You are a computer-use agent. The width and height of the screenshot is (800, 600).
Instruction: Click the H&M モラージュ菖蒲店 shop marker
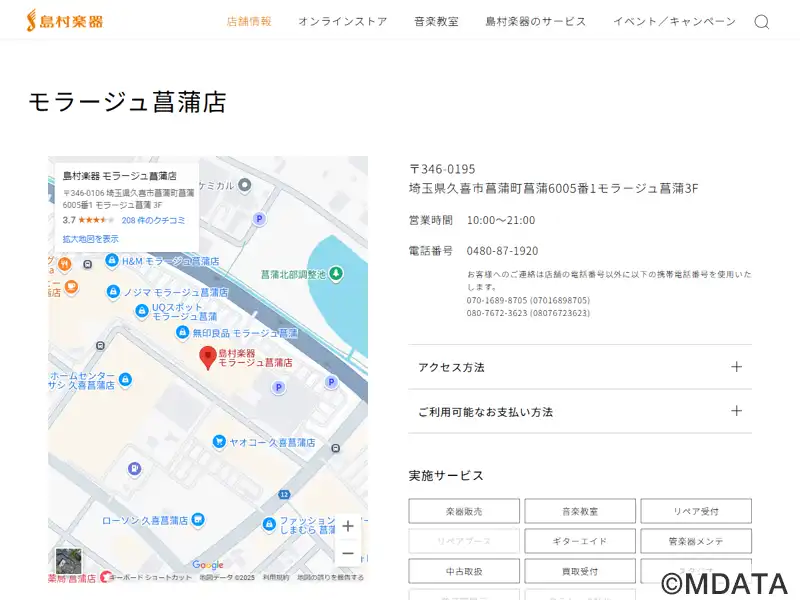112,260
